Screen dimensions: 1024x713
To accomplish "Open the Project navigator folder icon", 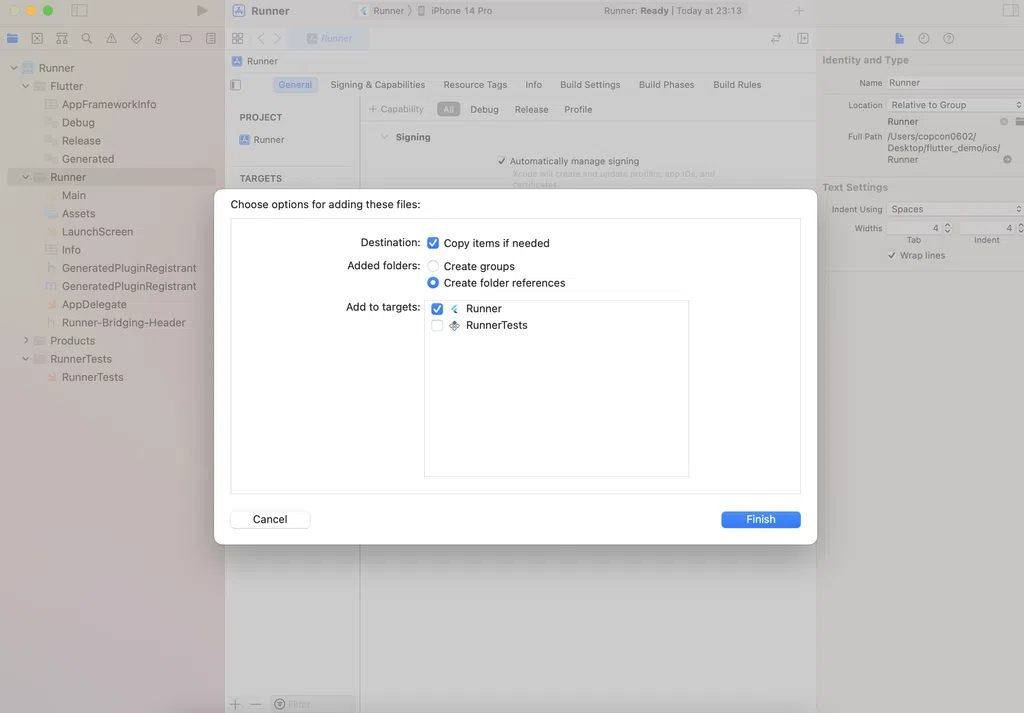I will click(12, 39).
